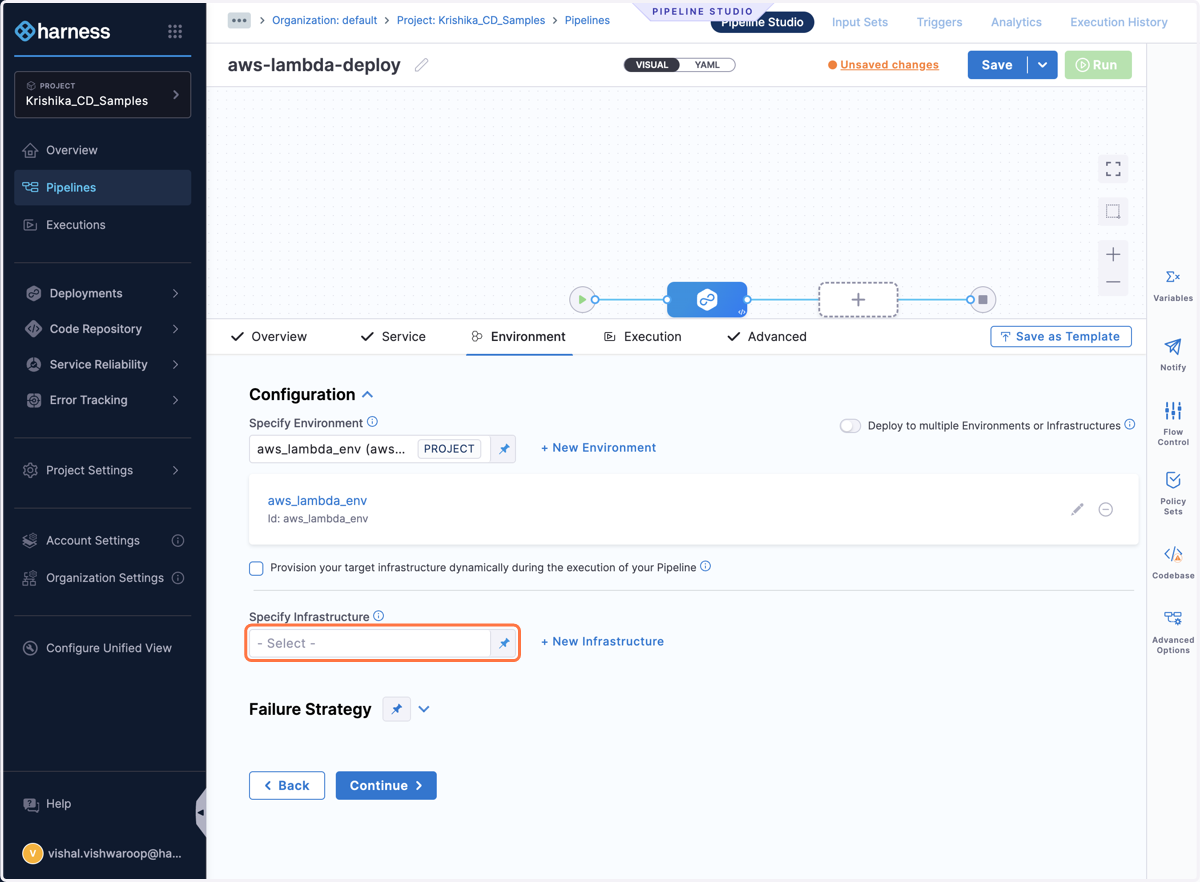Click the fullscreen canvas icon

tap(1113, 169)
